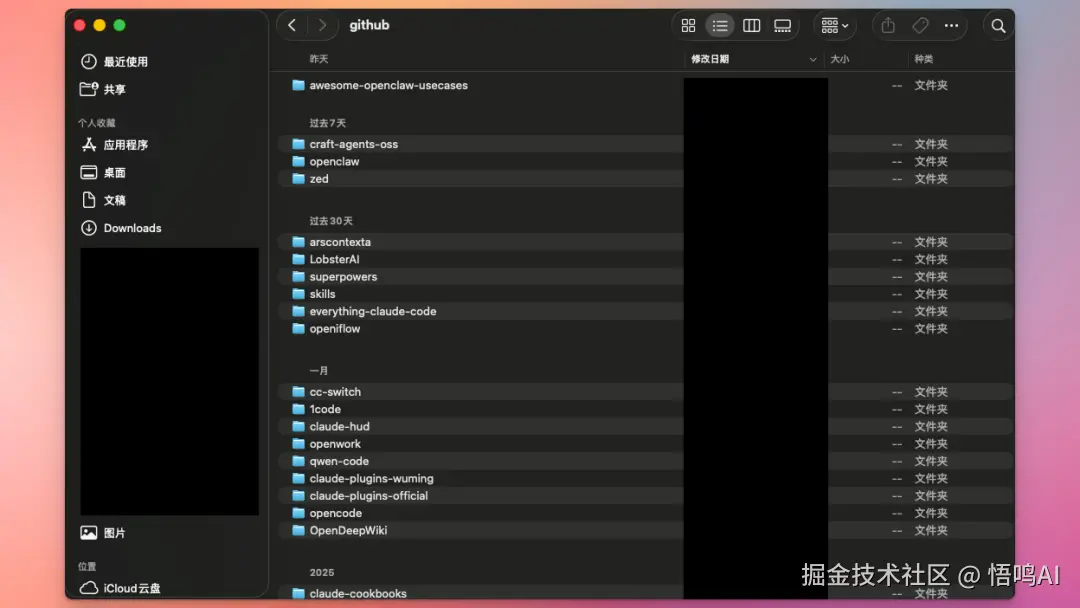Switch to icon grid view
The image size is (1080, 608).
(688, 25)
